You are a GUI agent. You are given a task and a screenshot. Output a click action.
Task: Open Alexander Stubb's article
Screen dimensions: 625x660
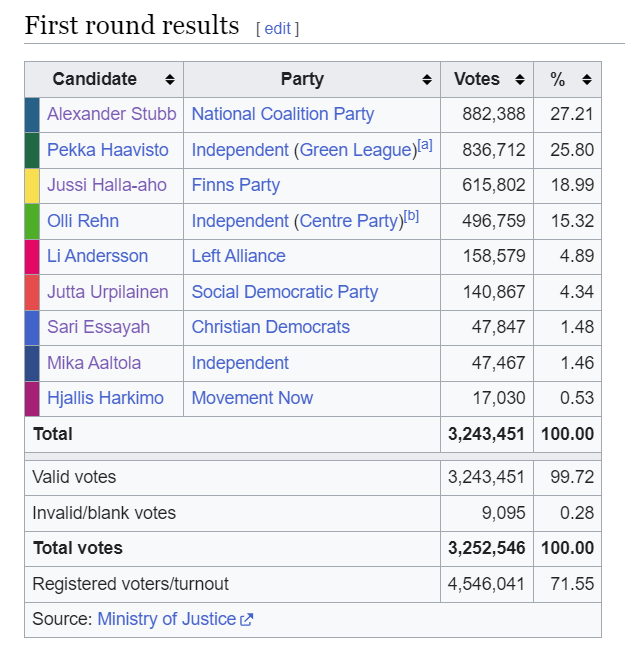tap(112, 114)
